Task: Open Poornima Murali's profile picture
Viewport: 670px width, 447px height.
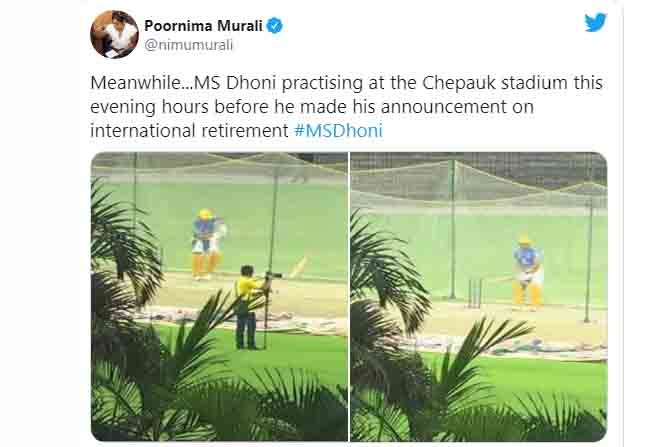Action: pos(114,34)
